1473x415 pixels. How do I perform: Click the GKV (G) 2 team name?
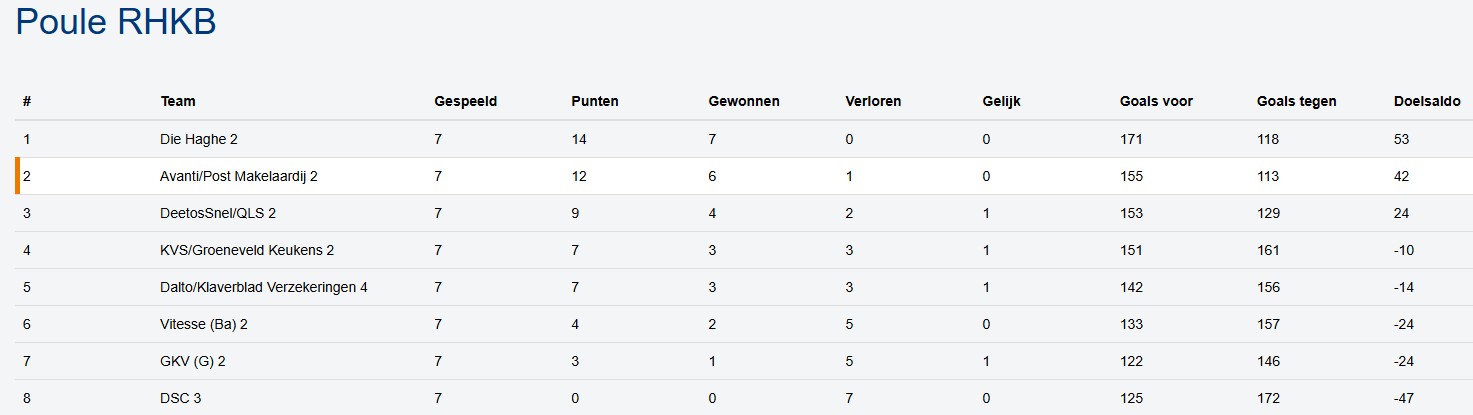point(192,361)
